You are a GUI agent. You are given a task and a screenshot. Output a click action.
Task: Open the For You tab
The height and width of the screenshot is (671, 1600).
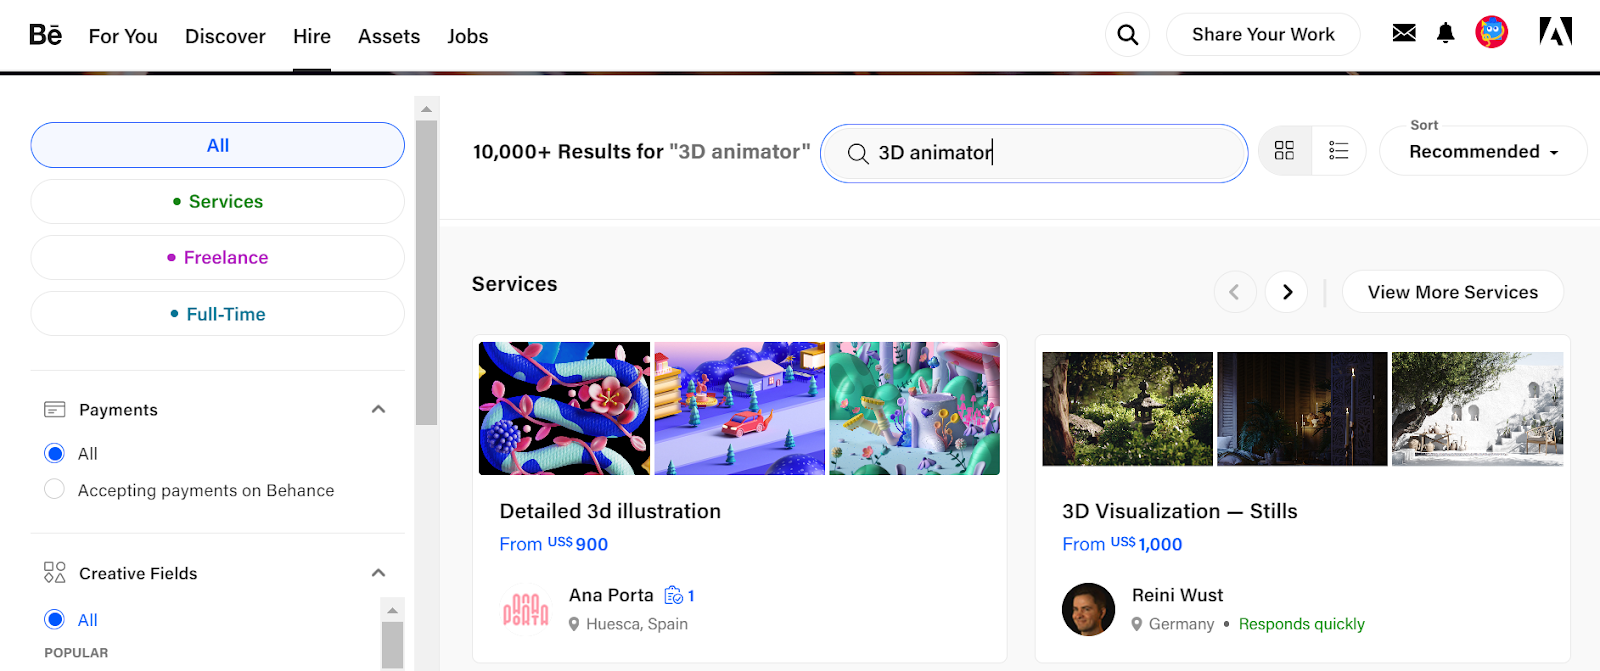(123, 36)
